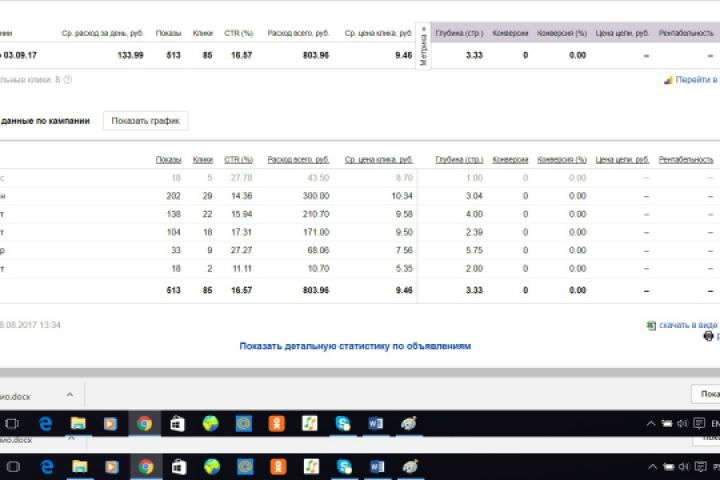Sort lower table by underlined Рентабельность header
This screenshot has height=480, width=720.
pyautogui.click(x=686, y=159)
